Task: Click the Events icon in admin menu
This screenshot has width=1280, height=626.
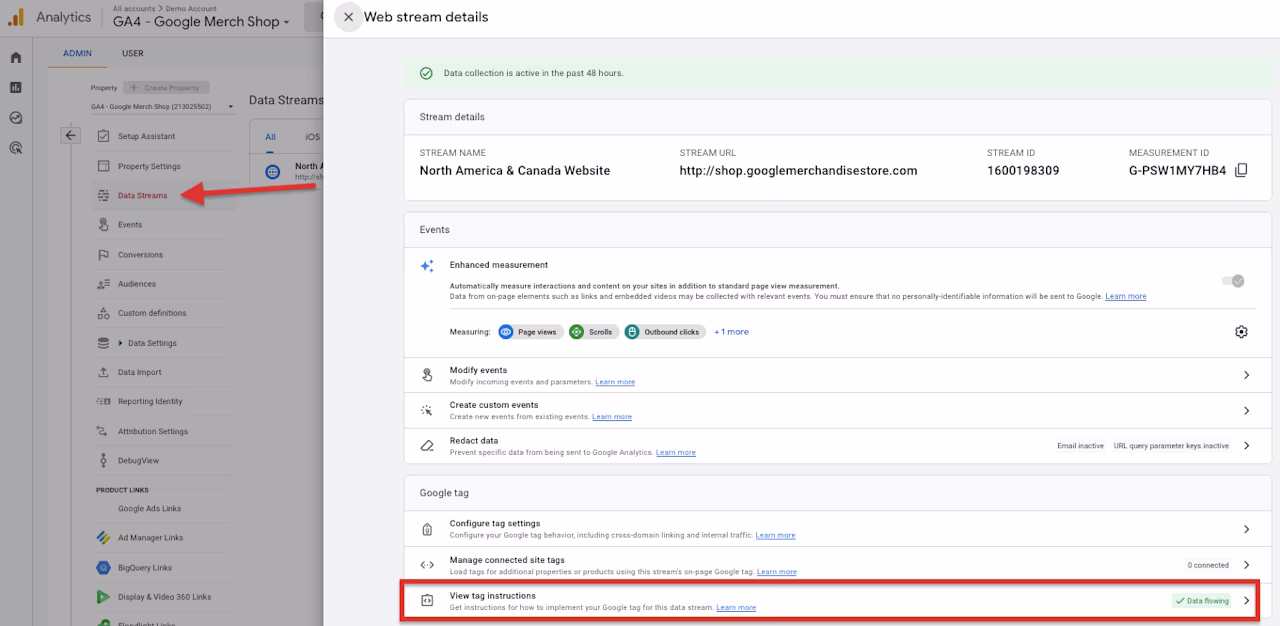Action: click(x=103, y=225)
